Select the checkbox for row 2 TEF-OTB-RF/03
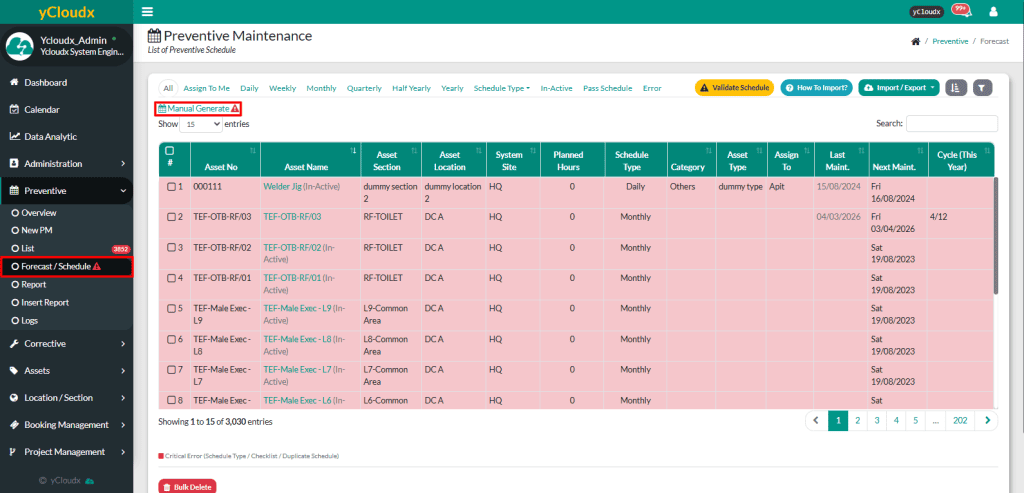Image resolution: width=1024 pixels, height=493 pixels. tap(171, 217)
